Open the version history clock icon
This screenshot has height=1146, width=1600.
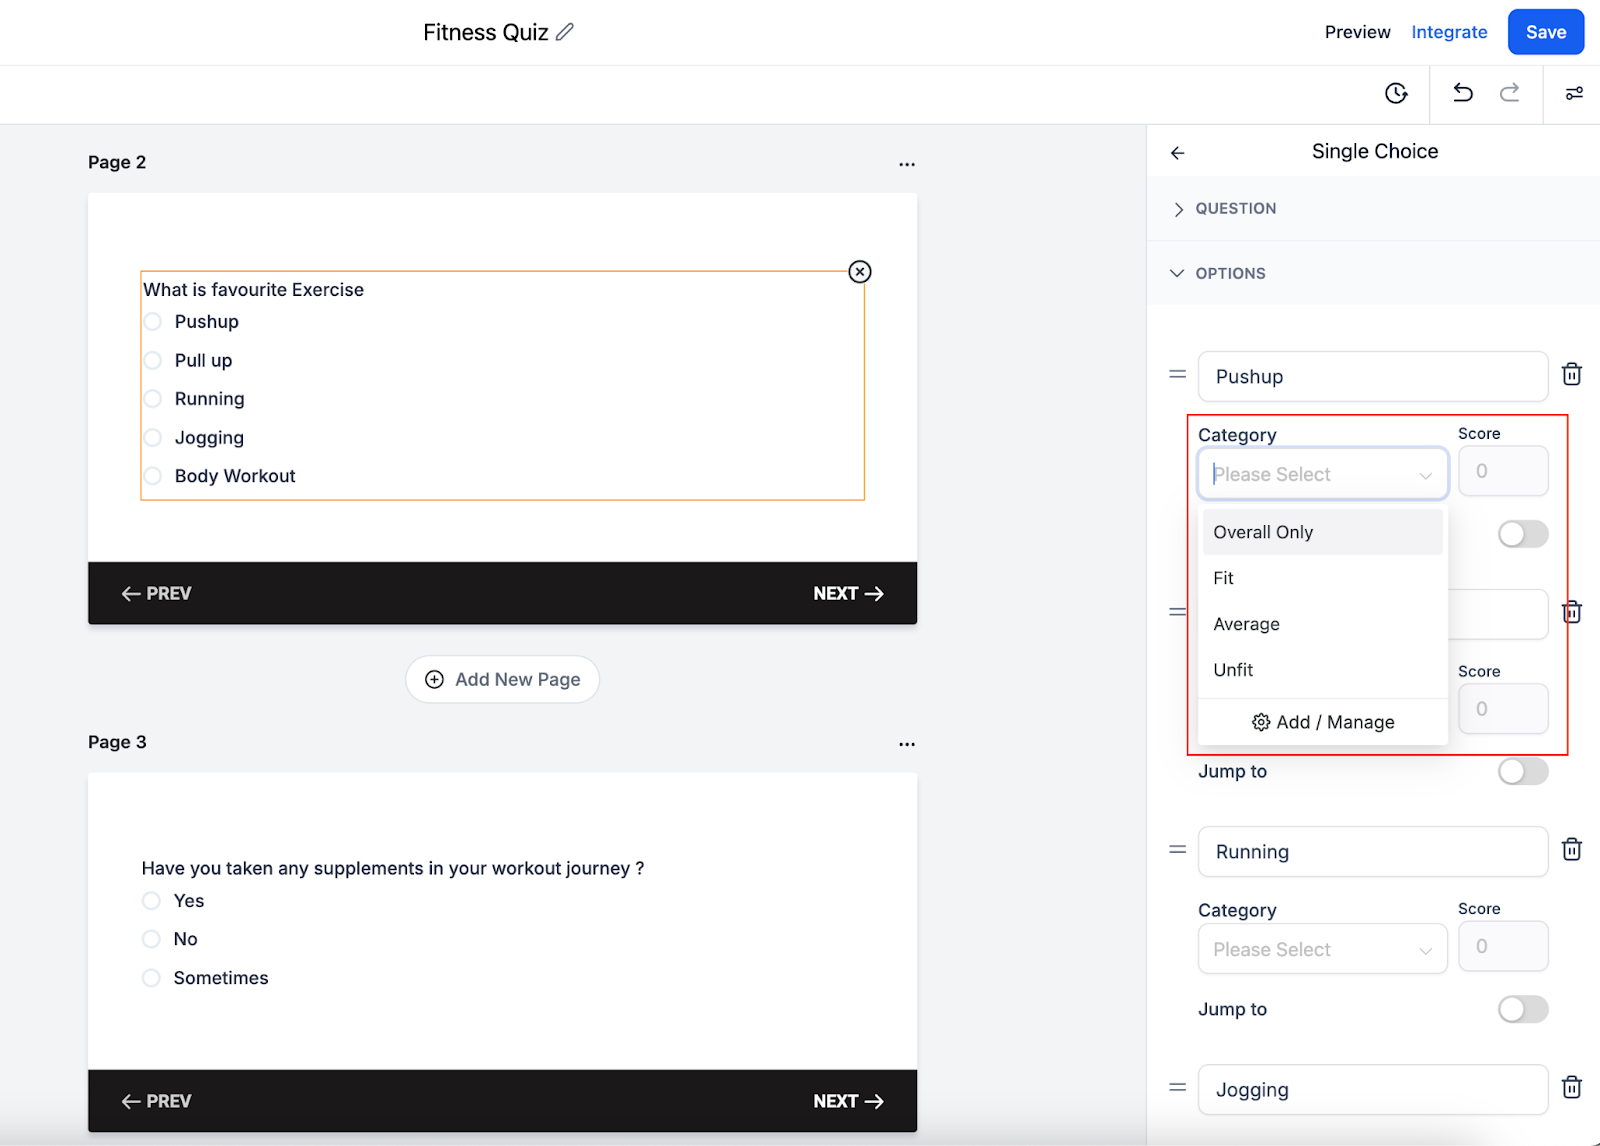(1396, 93)
